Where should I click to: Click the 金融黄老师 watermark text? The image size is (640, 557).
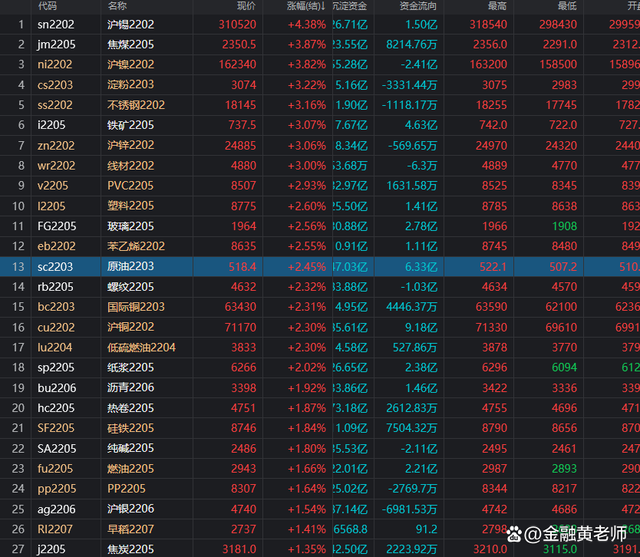click(x=585, y=535)
